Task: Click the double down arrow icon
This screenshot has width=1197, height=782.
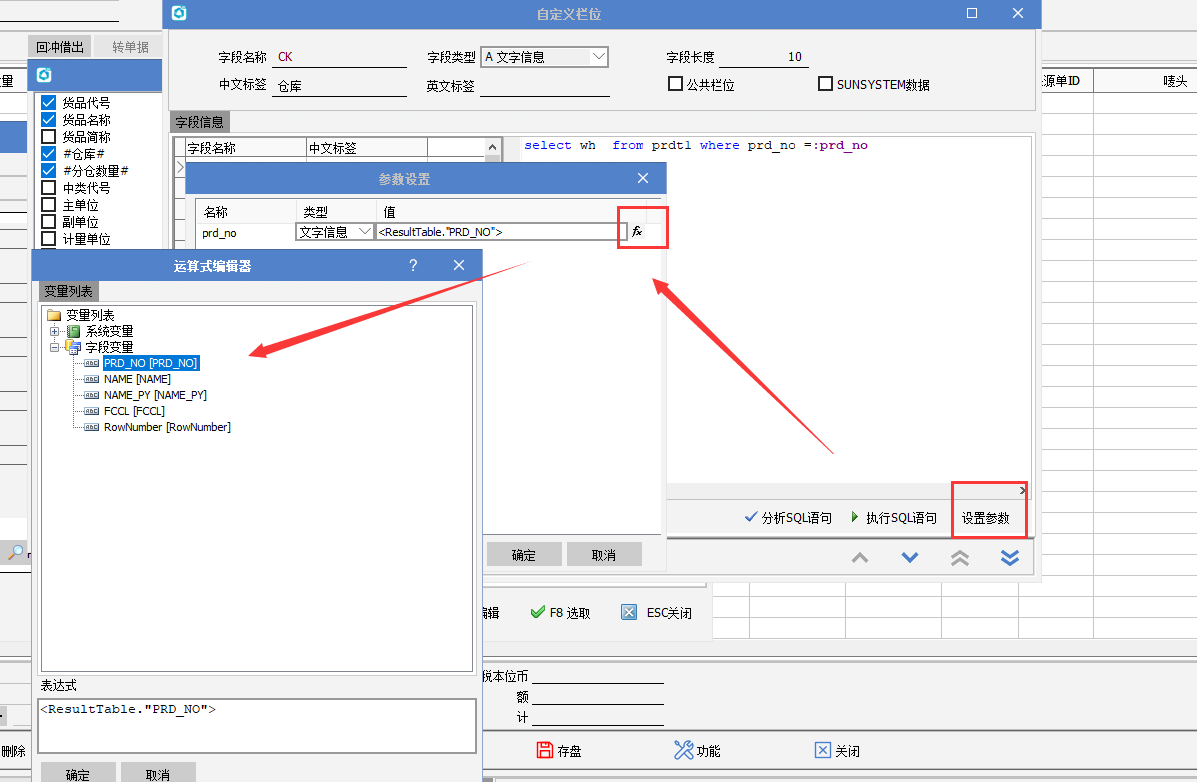Action: click(1010, 558)
